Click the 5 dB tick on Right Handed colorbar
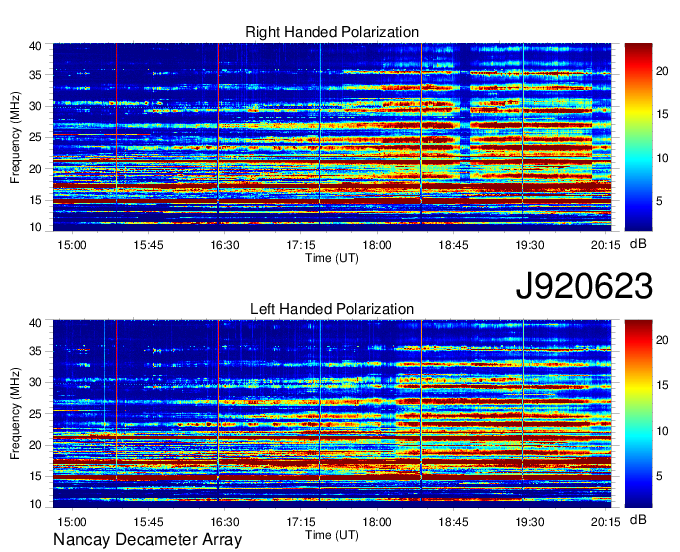This screenshot has height=552, width=680. pyautogui.click(x=659, y=201)
